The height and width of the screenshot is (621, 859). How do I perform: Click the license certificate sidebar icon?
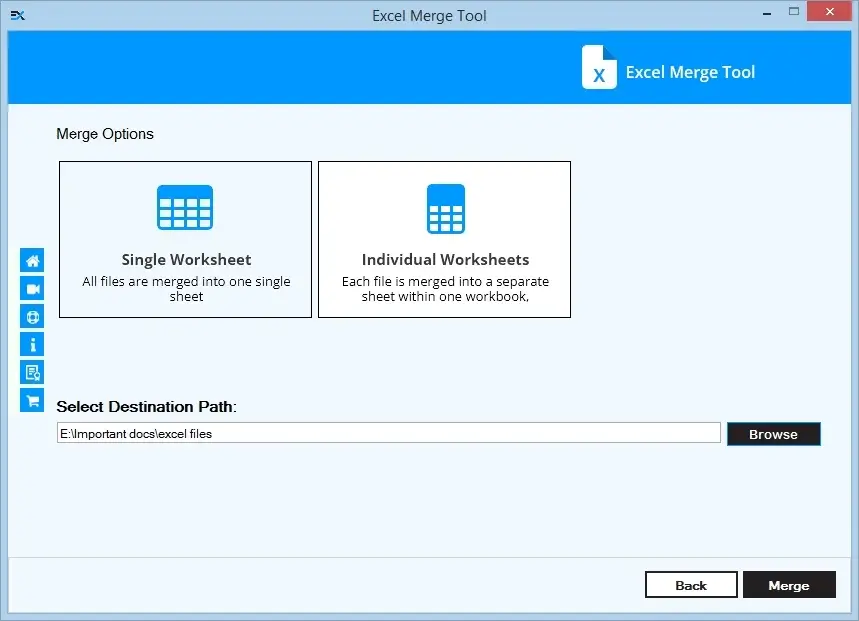click(32, 372)
